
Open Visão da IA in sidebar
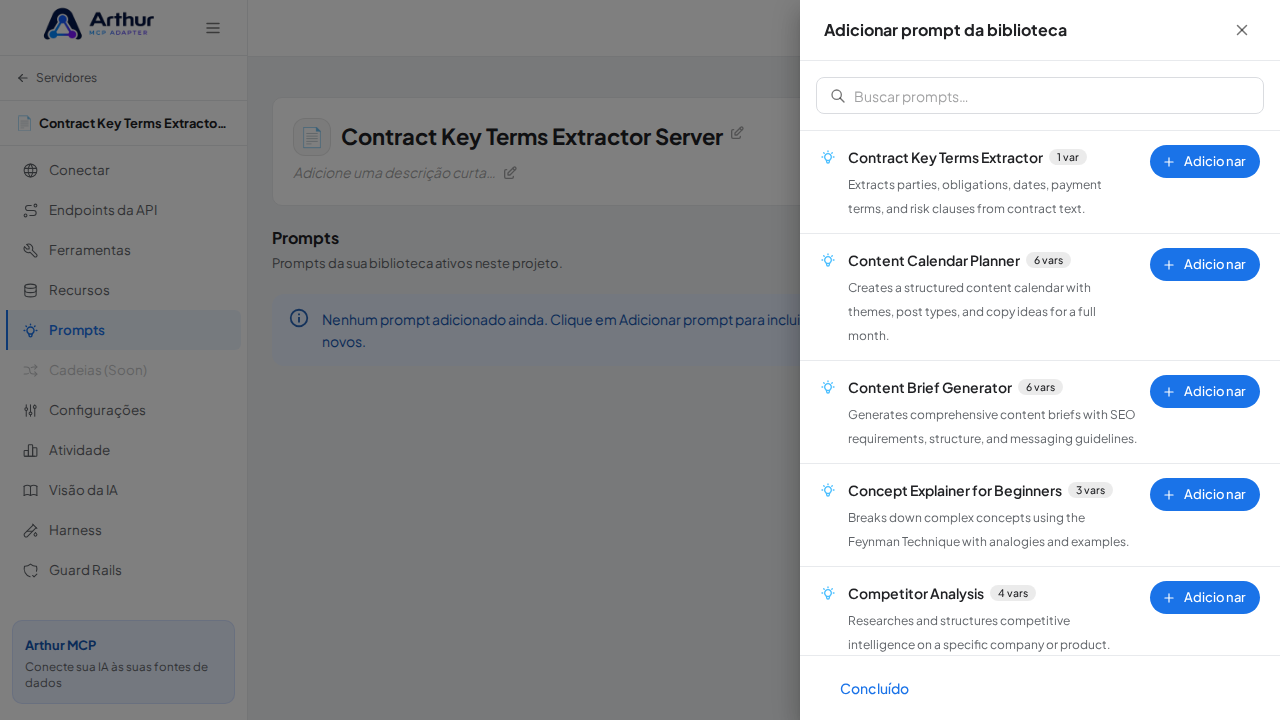pyautogui.click(x=123, y=490)
